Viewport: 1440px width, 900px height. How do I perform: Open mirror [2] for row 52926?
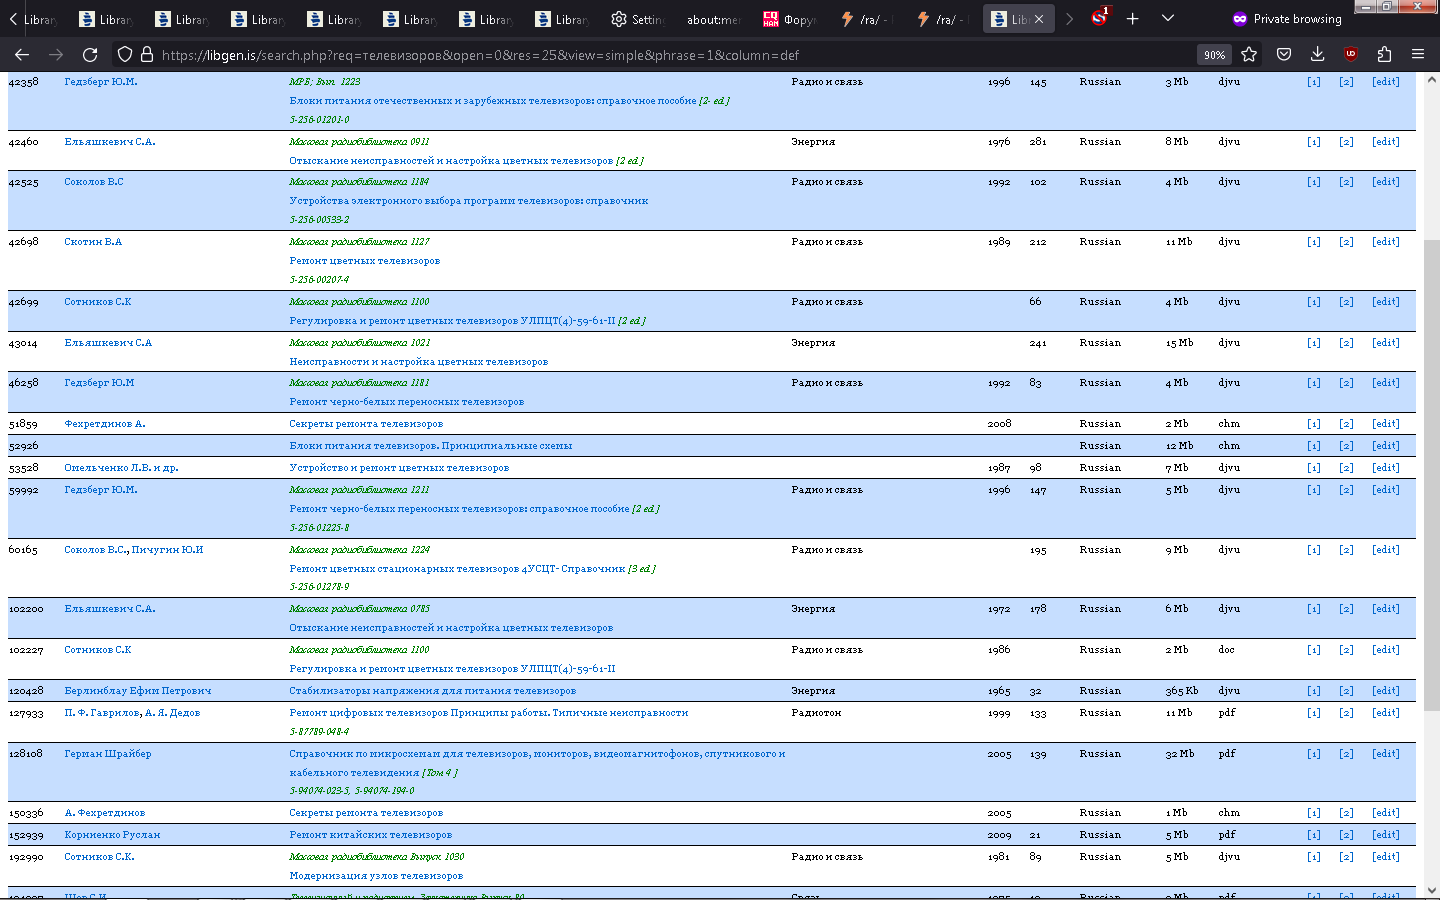tap(1346, 446)
